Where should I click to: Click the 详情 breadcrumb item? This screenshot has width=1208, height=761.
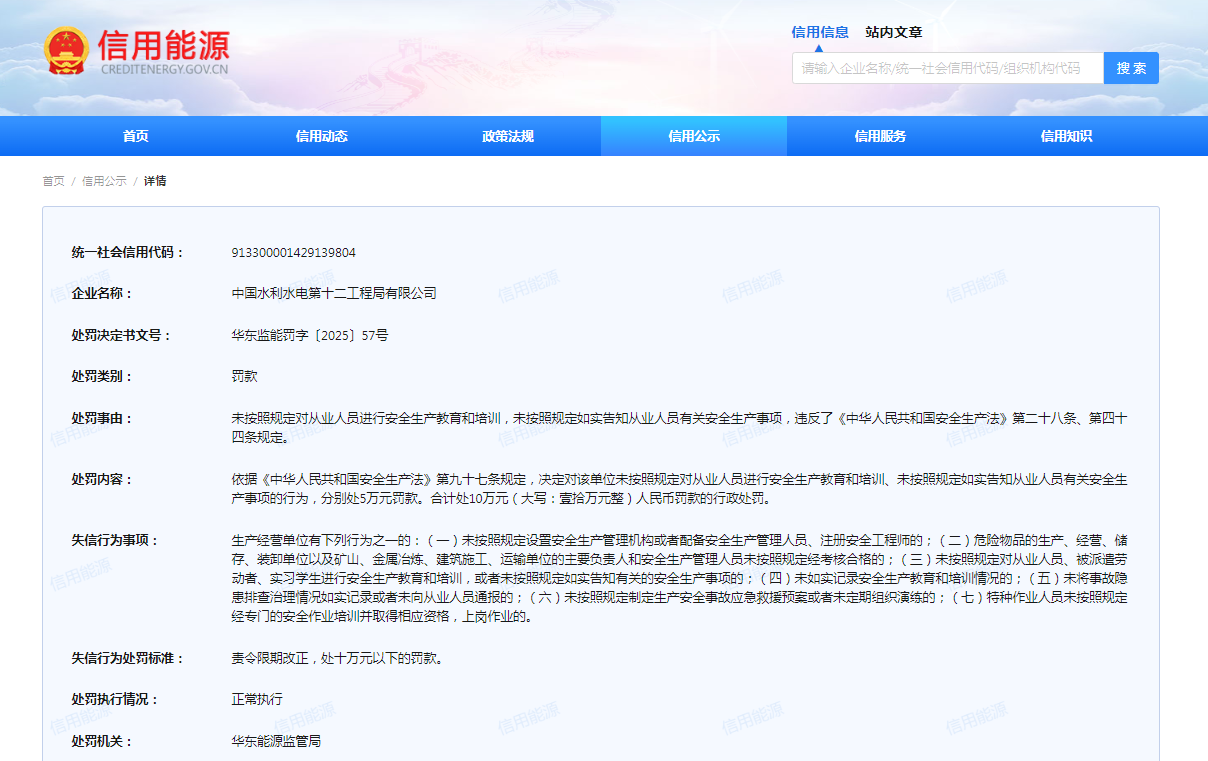pyautogui.click(x=155, y=181)
